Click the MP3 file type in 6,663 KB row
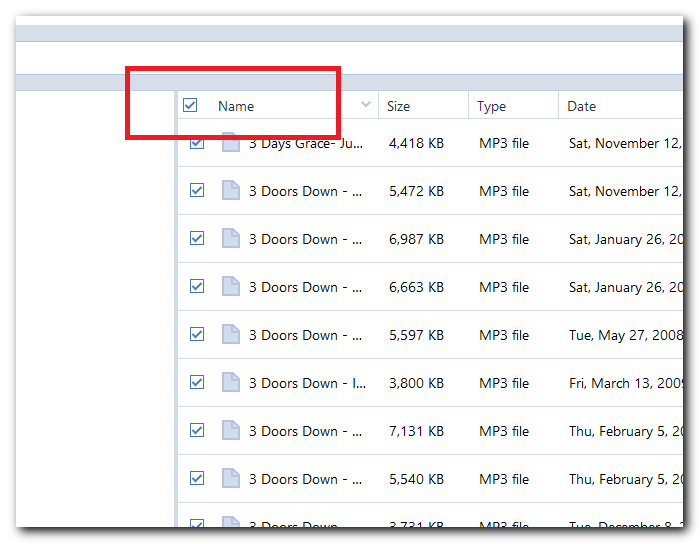Screen dimensions: 700x544 pos(504,287)
